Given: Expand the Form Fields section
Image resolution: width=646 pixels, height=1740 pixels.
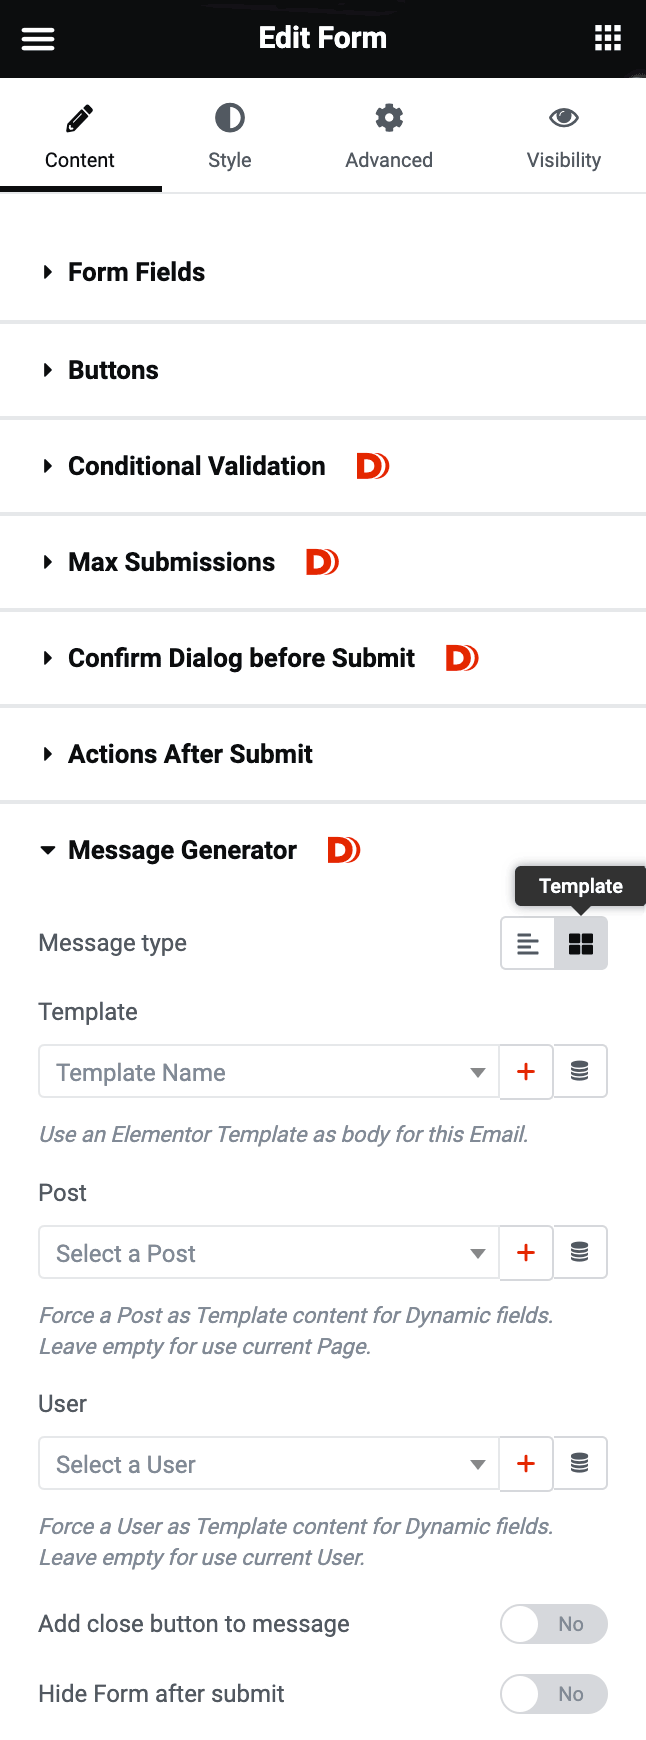Looking at the screenshot, I should point(136,271).
